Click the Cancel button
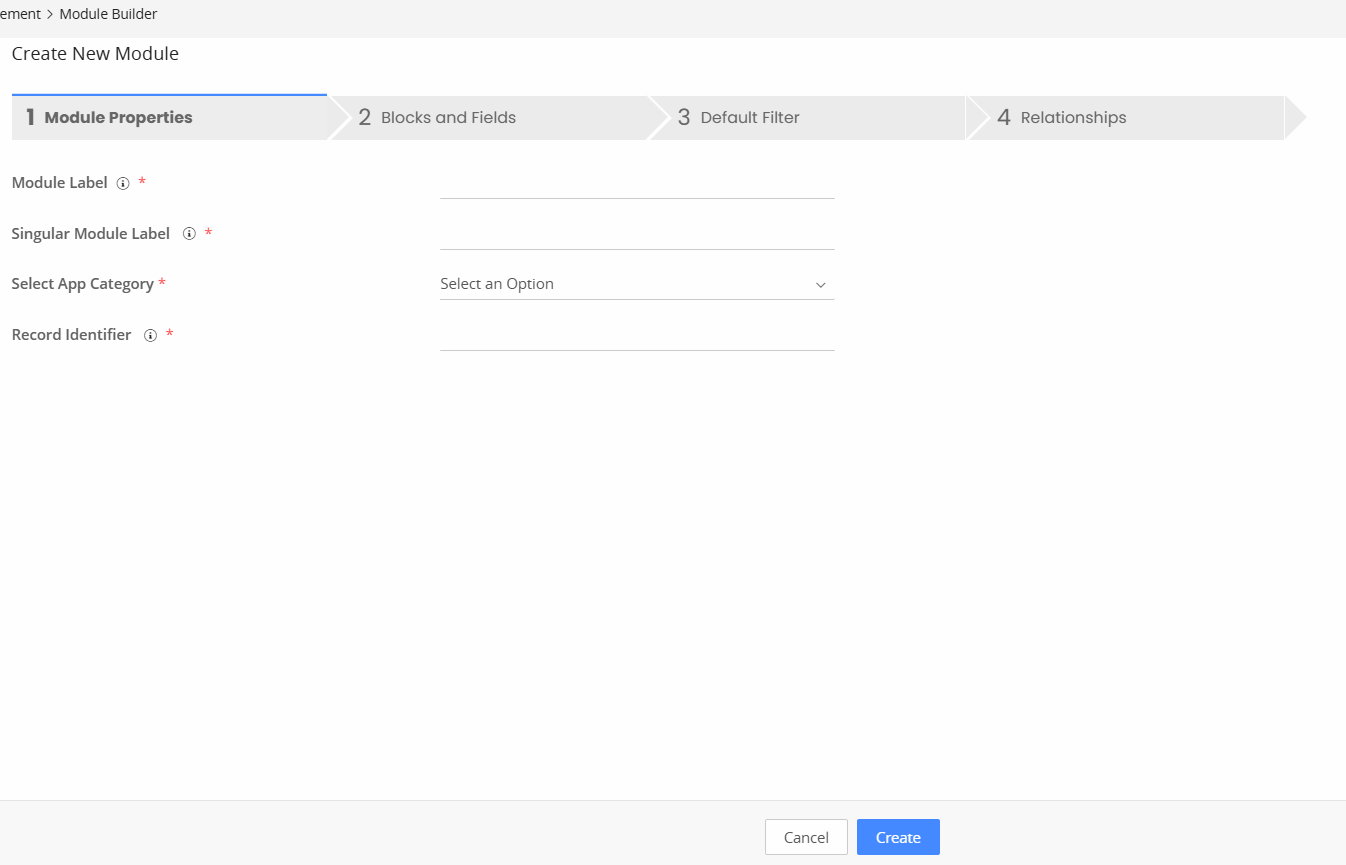This screenshot has height=865, width=1346. 805,837
